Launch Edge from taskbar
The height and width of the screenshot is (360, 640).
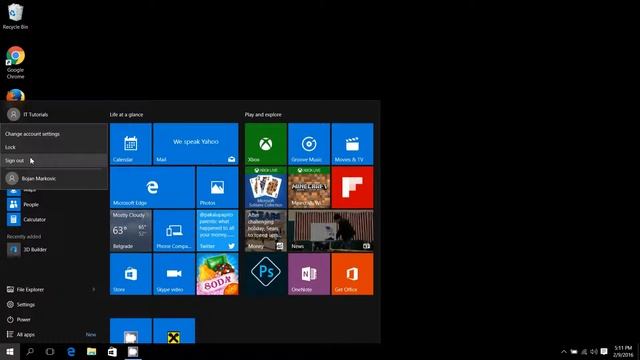click(x=71, y=351)
